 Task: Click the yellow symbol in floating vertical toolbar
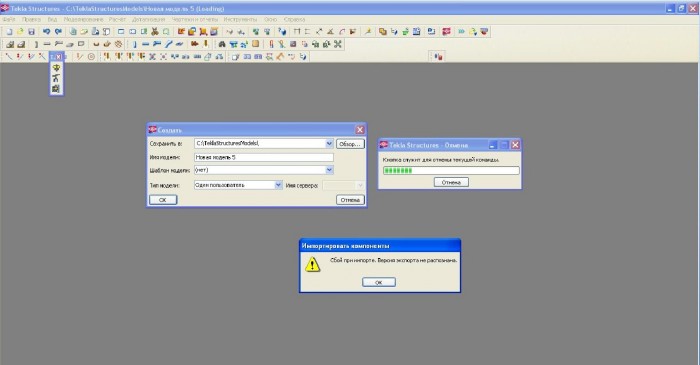click(x=56, y=68)
